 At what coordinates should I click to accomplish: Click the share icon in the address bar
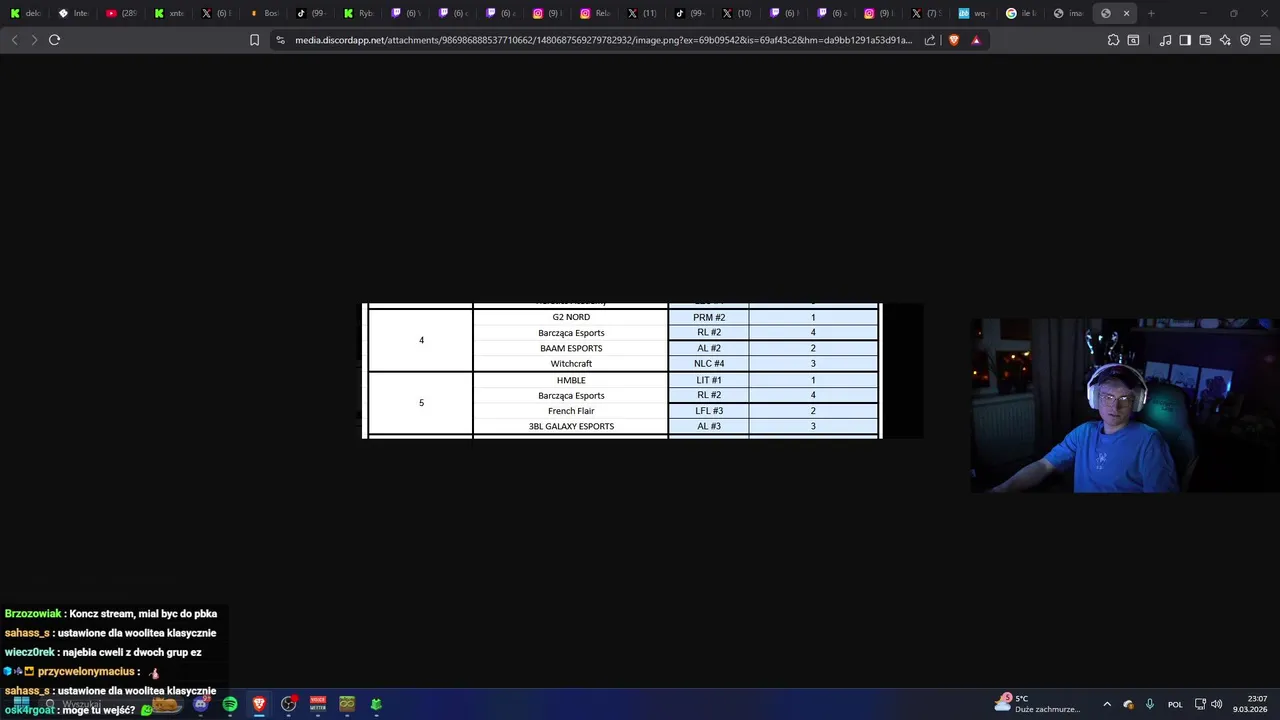930,40
